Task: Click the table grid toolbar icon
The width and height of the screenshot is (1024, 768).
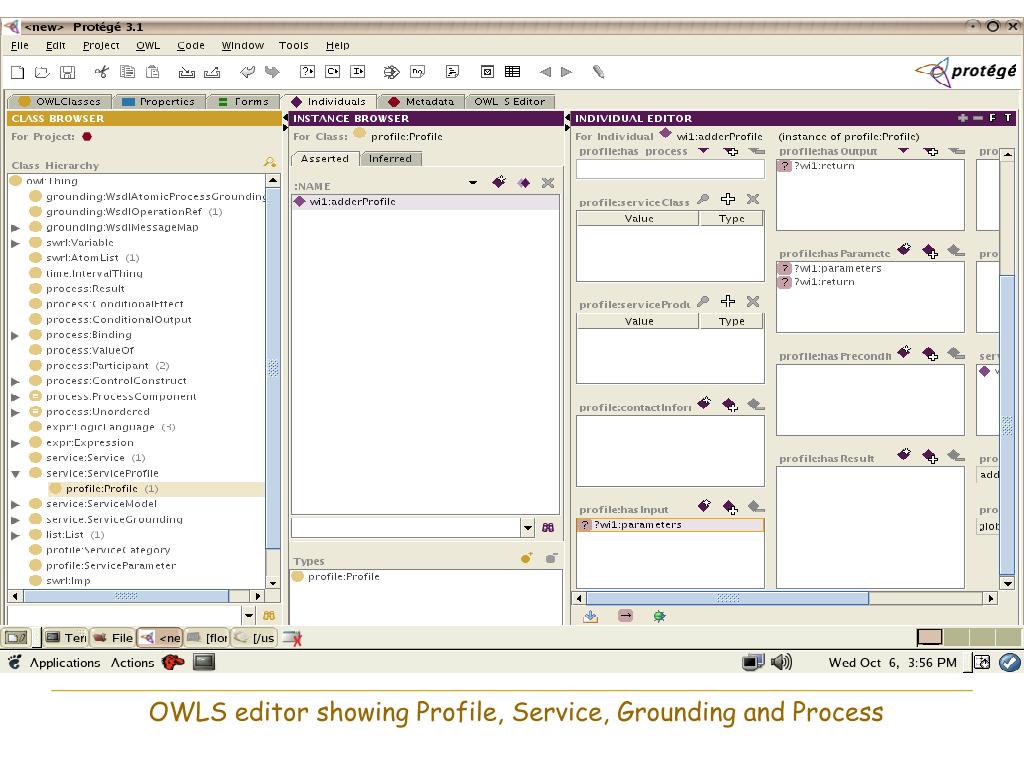Action: click(x=513, y=72)
